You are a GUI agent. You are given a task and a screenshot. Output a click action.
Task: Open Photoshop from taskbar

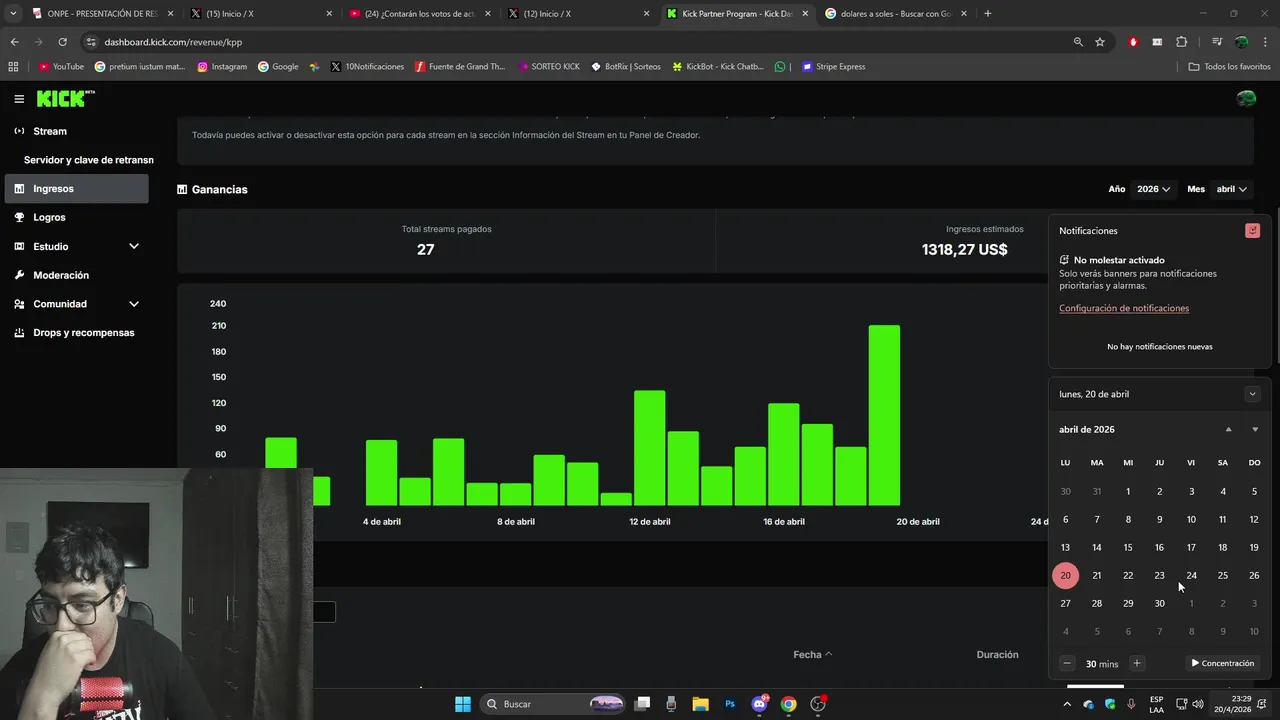[x=730, y=704]
